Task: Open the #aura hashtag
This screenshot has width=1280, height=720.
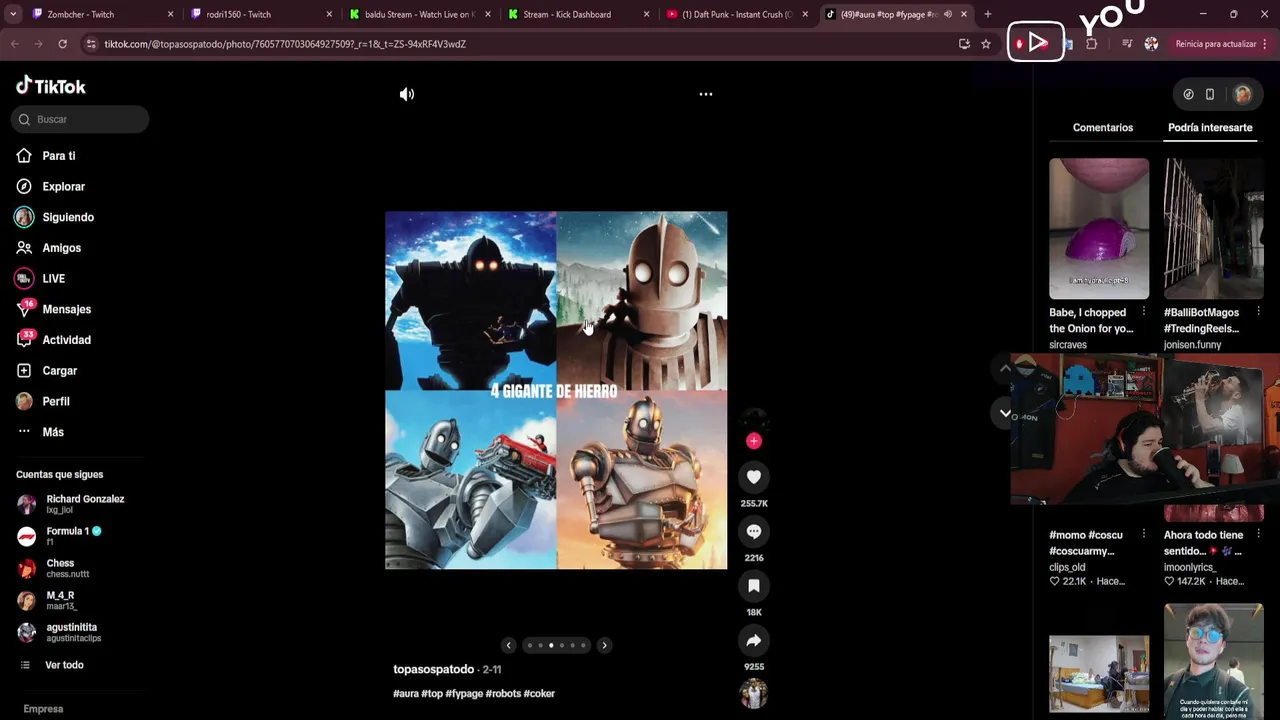Action: pos(406,693)
